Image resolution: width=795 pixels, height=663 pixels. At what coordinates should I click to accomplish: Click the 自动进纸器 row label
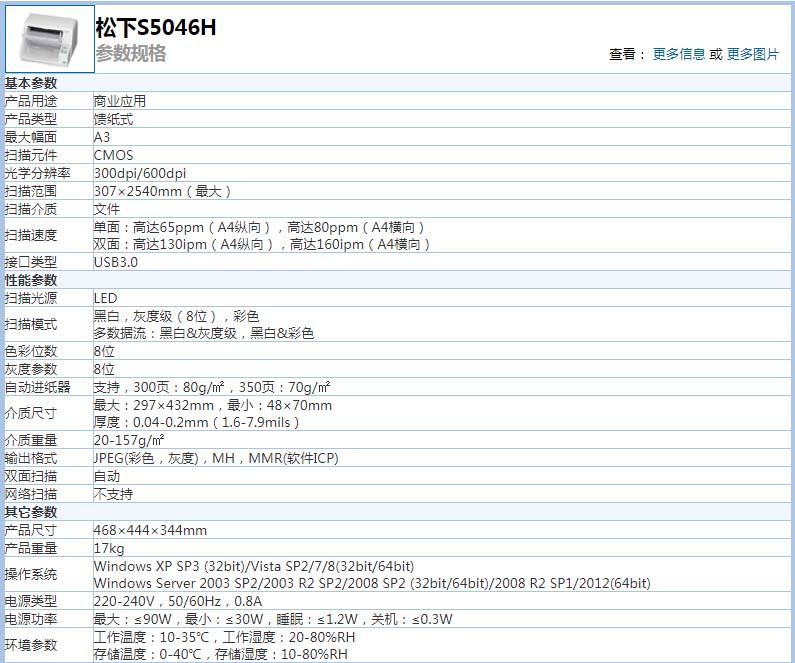coord(38,387)
